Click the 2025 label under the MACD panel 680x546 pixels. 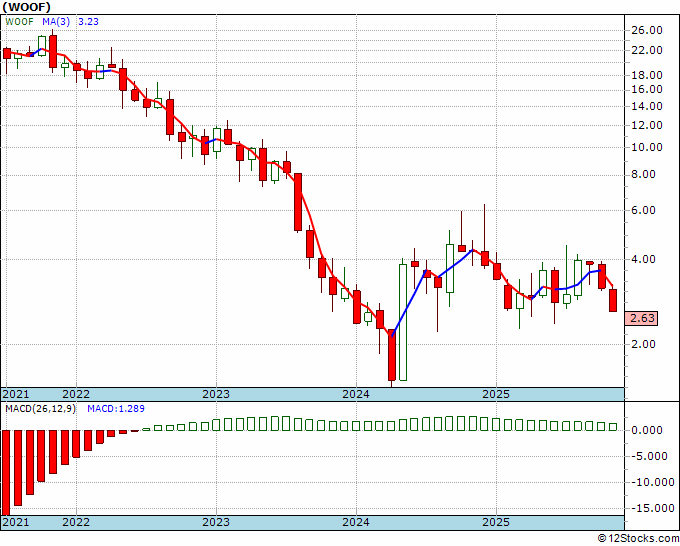point(496,522)
